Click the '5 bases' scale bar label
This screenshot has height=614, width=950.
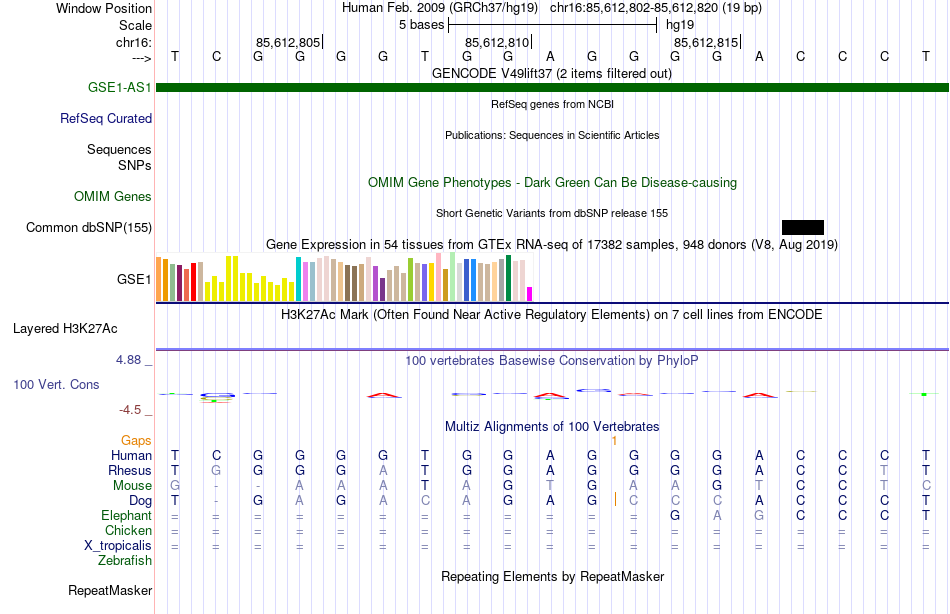coord(422,25)
